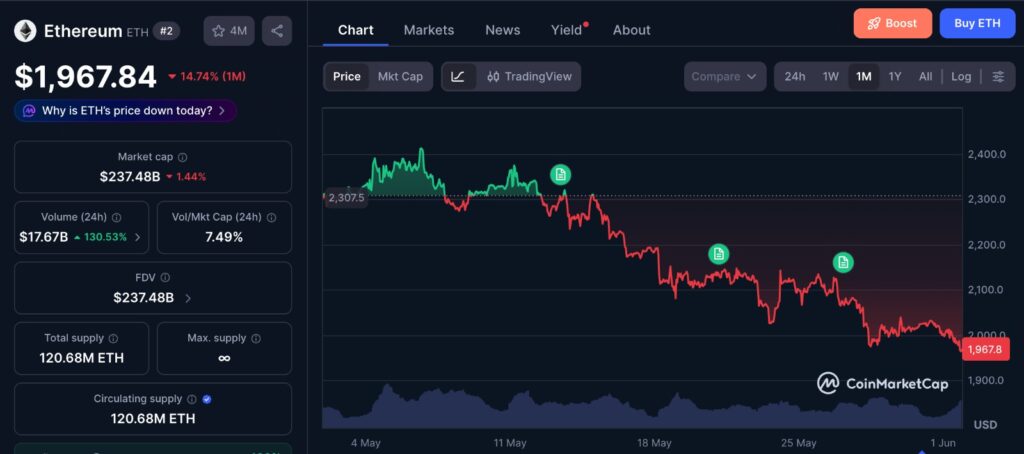Switch to the Yield tab
Screen dimensions: 1024x454
click(567, 30)
